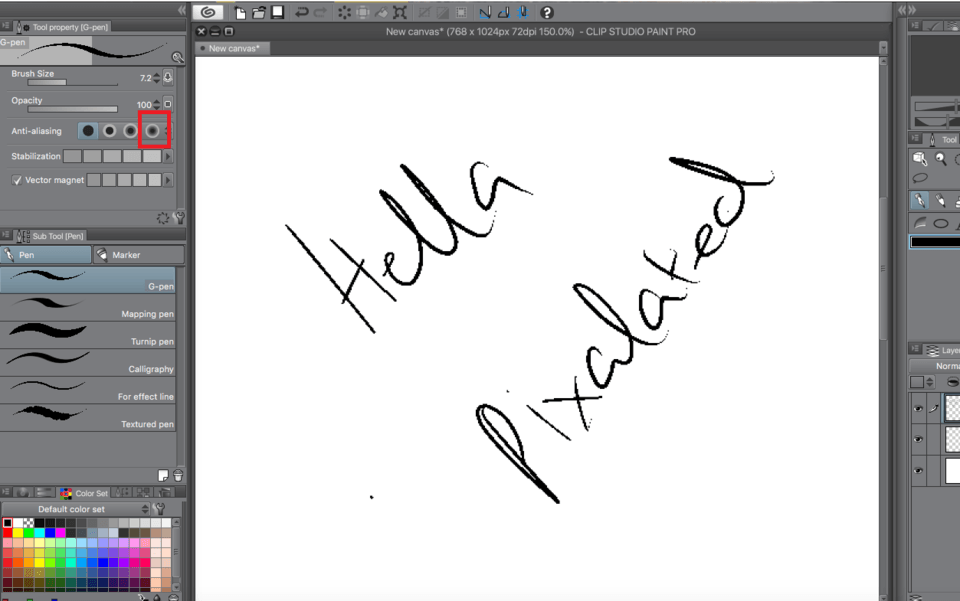Viewport: 960px width, 601px height.
Task: Select the strongest anti-aliasing option
Action: pyautogui.click(x=152, y=131)
